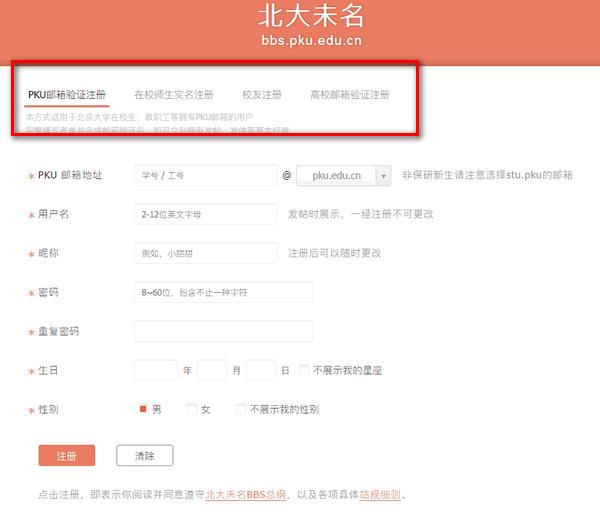The height and width of the screenshot is (528, 600).
Task: Click the 清除 button
Action: [144, 456]
